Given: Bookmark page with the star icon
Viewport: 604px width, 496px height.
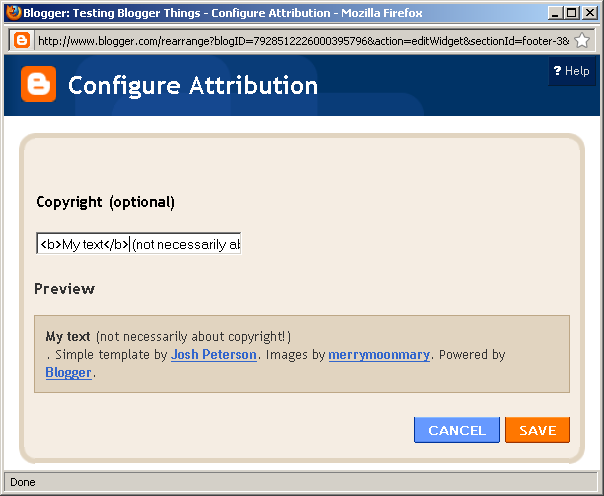Looking at the screenshot, I should coord(582,40).
